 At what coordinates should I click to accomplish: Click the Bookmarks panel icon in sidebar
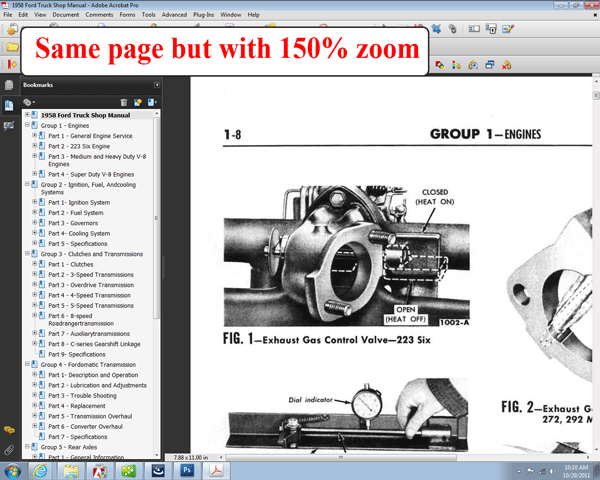[x=9, y=105]
